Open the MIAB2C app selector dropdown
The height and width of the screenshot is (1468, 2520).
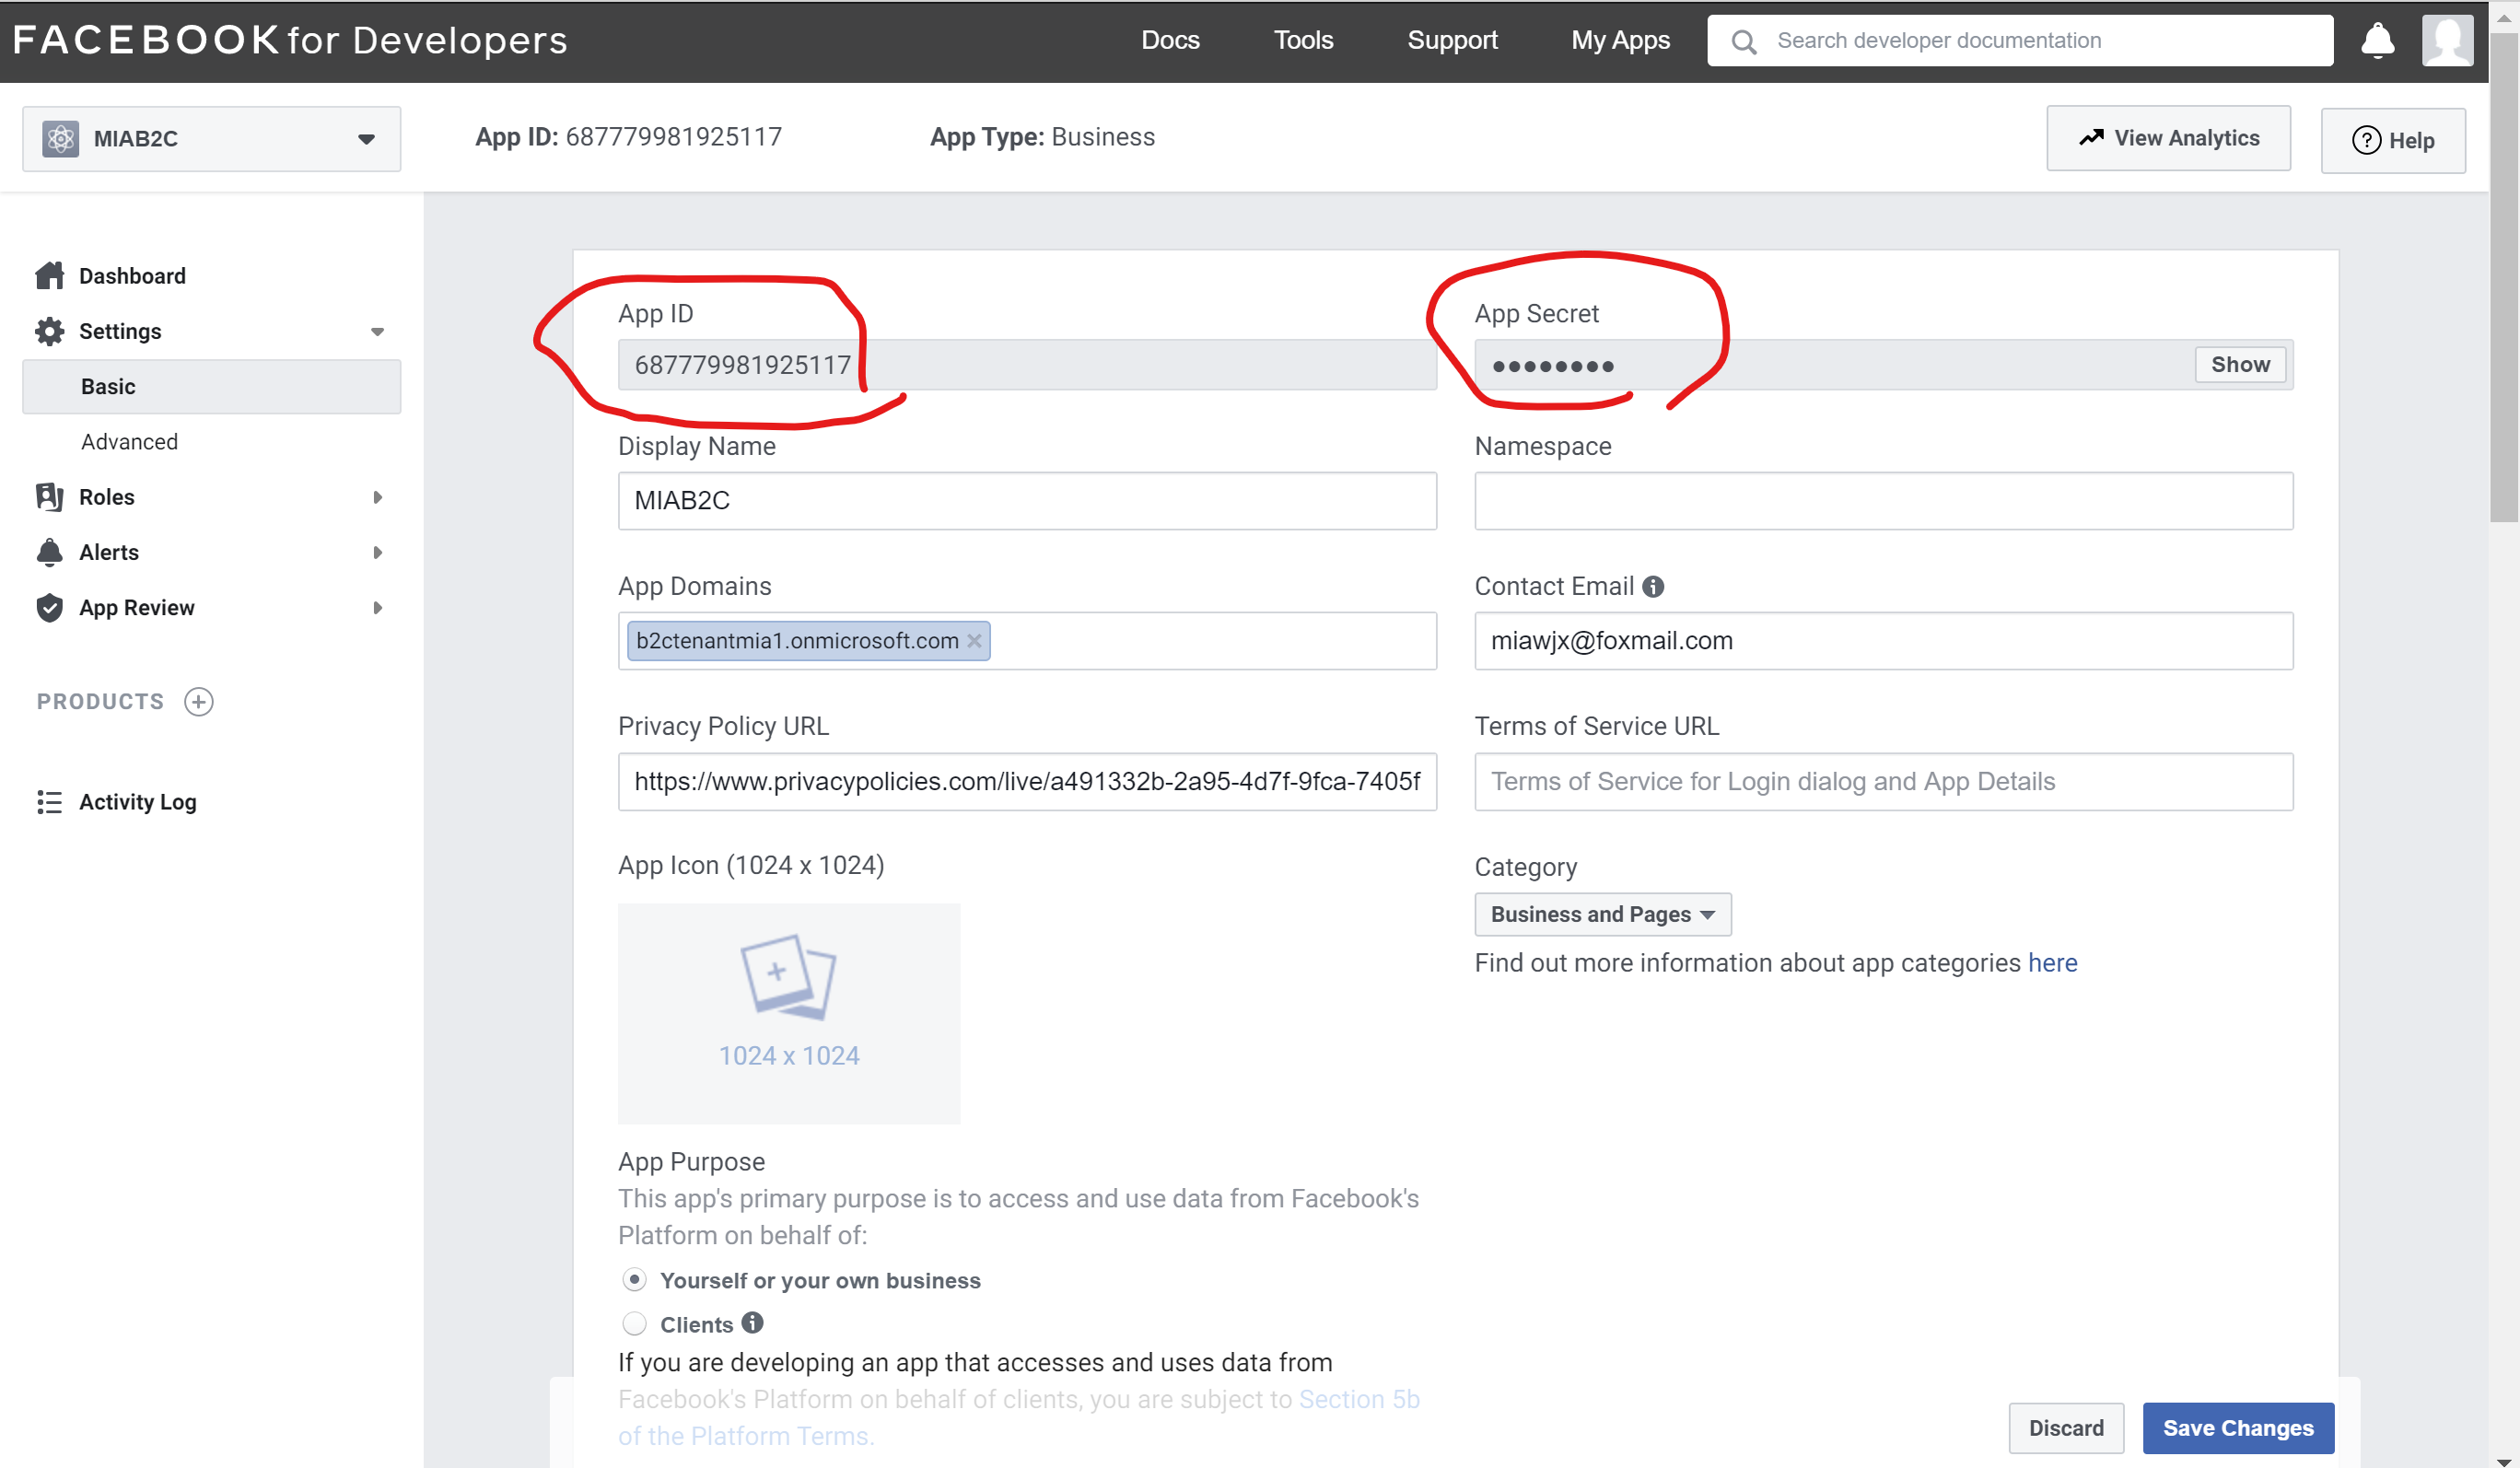(211, 139)
